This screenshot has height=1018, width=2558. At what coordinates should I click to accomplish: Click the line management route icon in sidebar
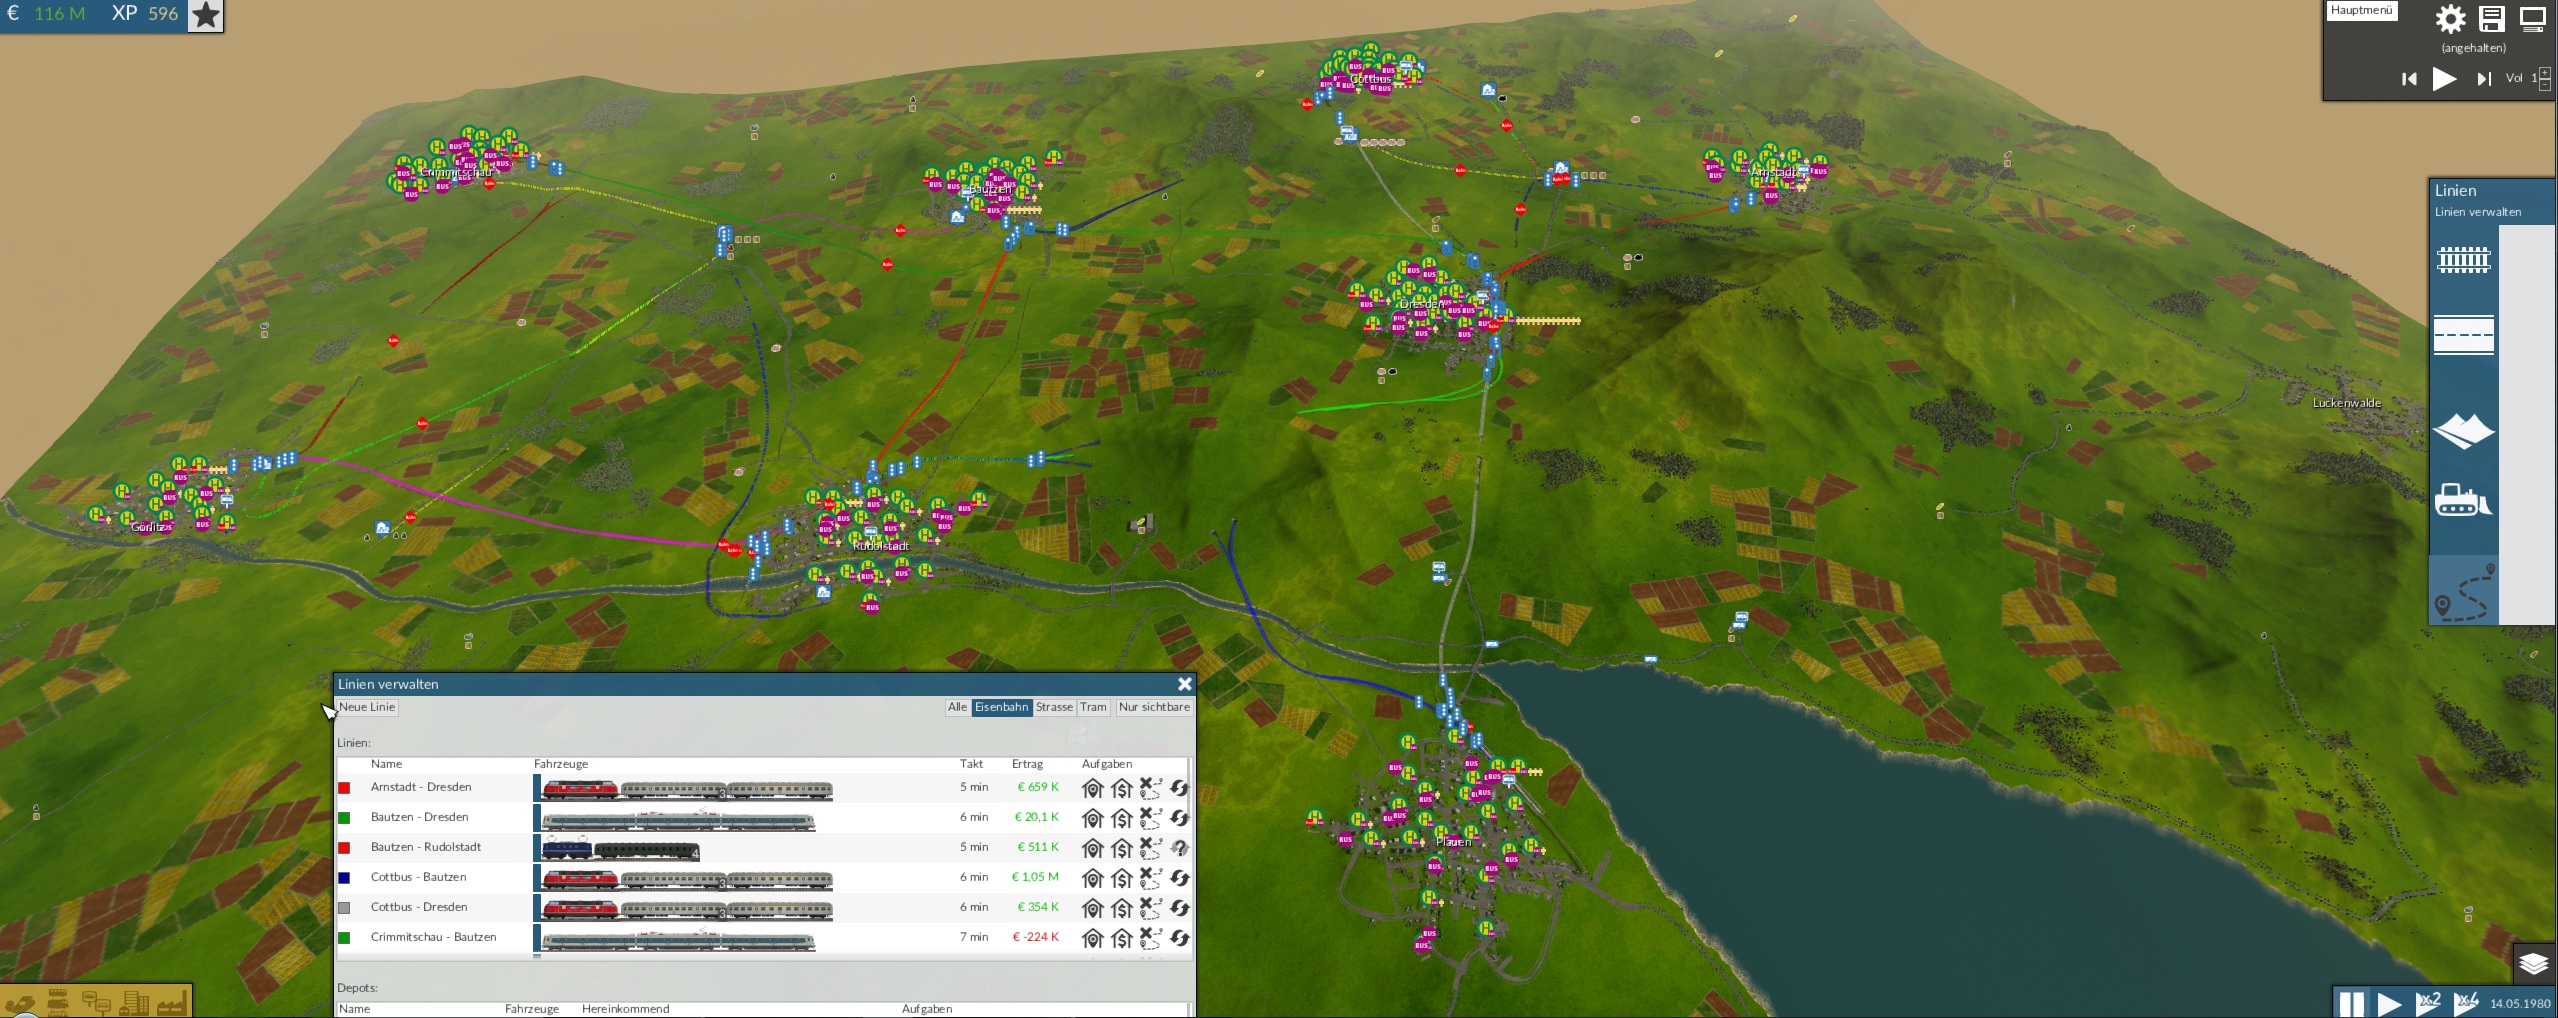coord(2464,591)
